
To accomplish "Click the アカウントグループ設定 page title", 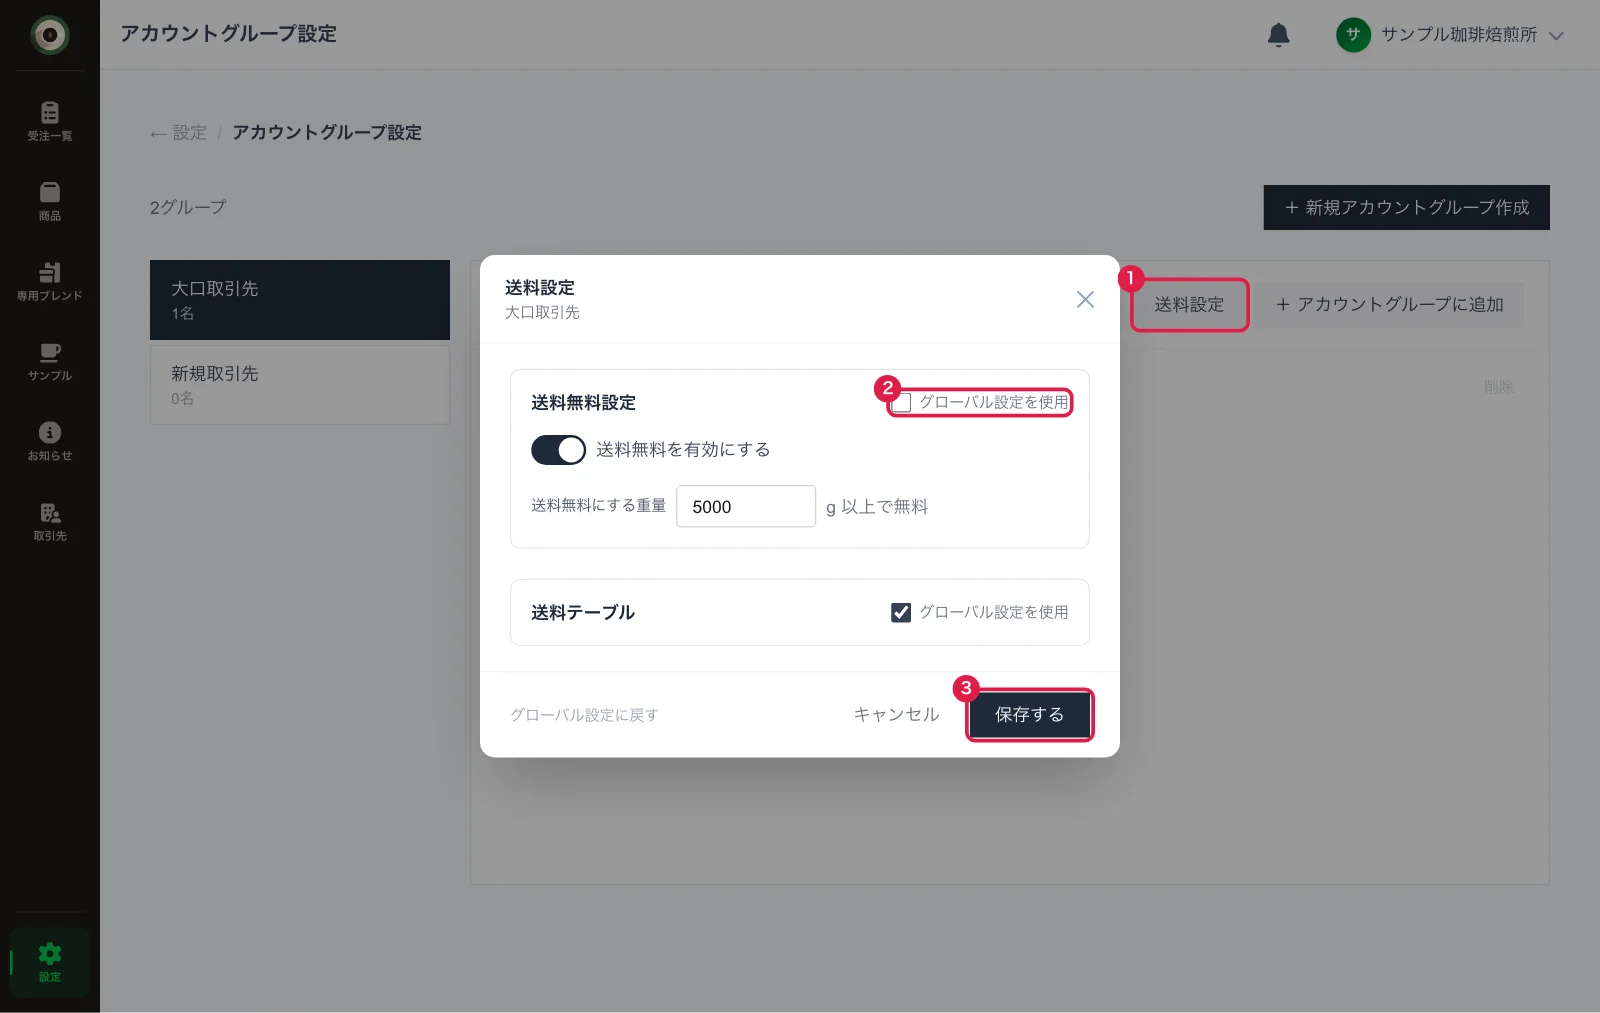I will pos(228,34).
